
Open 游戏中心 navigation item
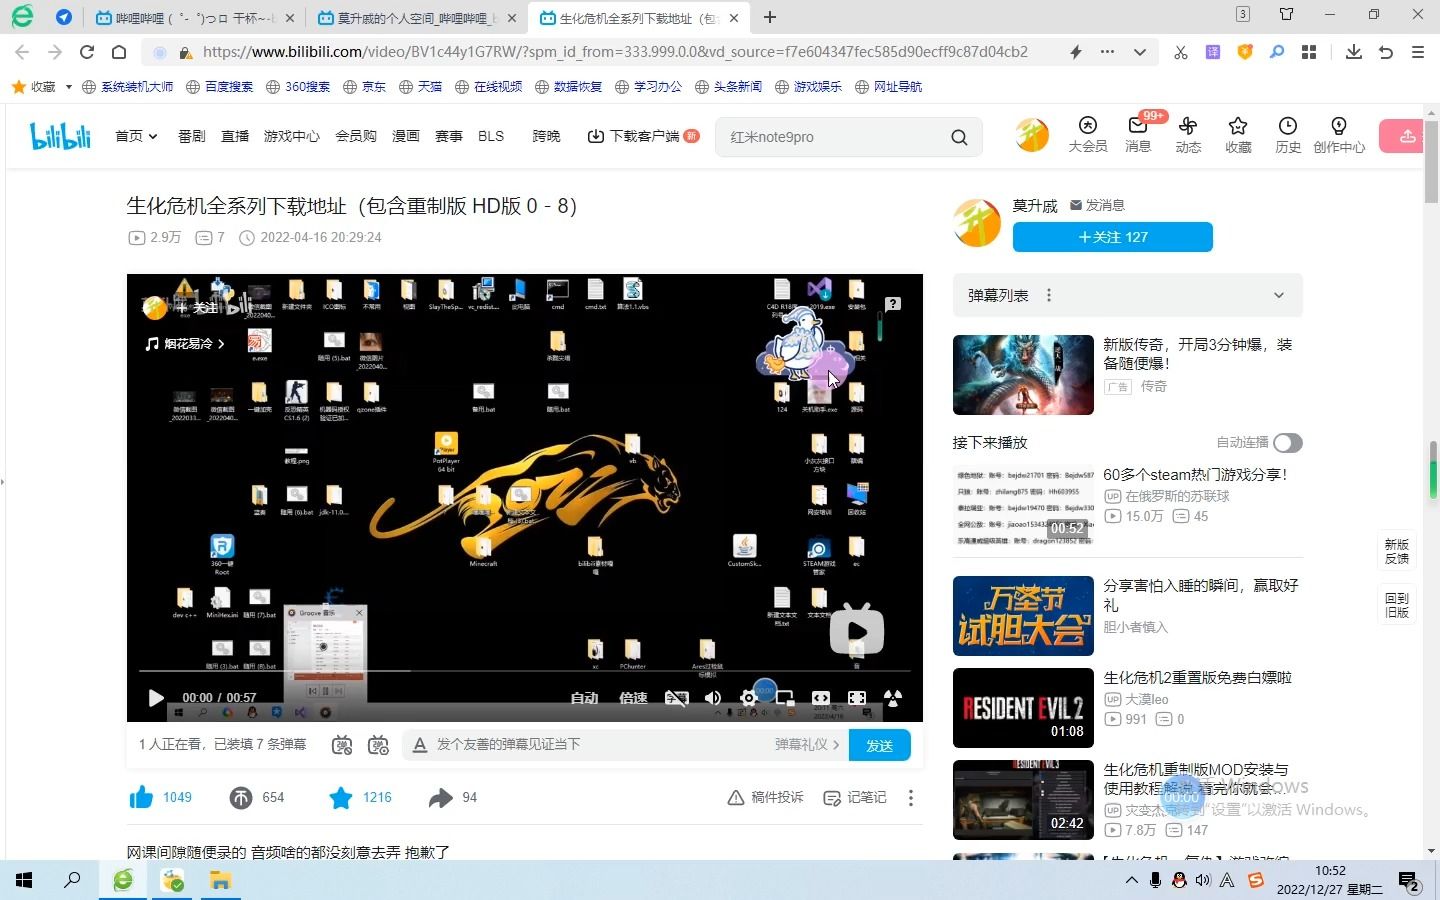(x=292, y=136)
